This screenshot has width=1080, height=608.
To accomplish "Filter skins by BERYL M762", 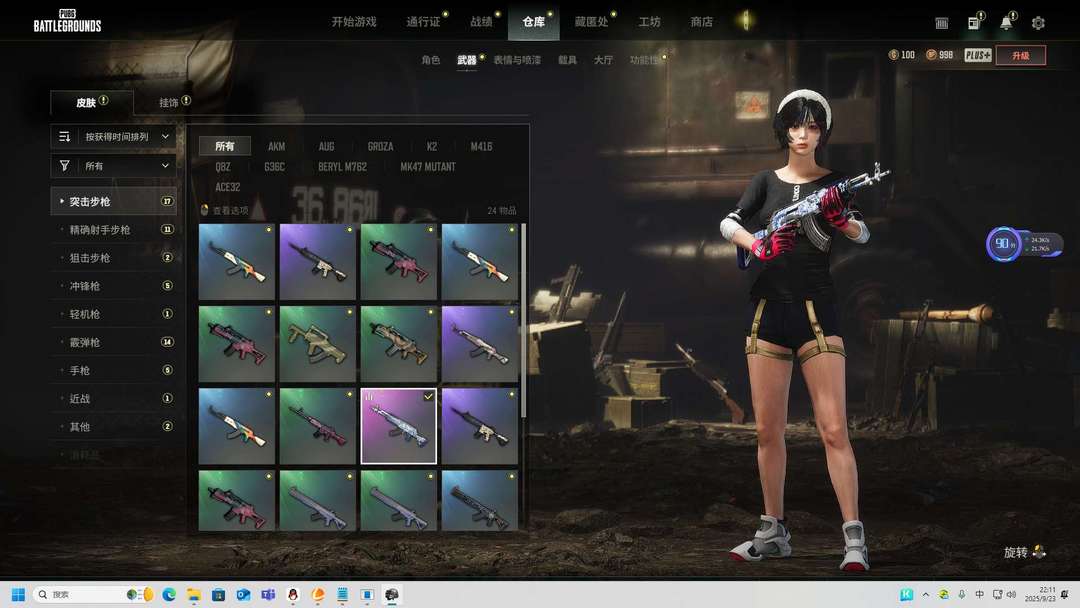I will tap(342, 167).
